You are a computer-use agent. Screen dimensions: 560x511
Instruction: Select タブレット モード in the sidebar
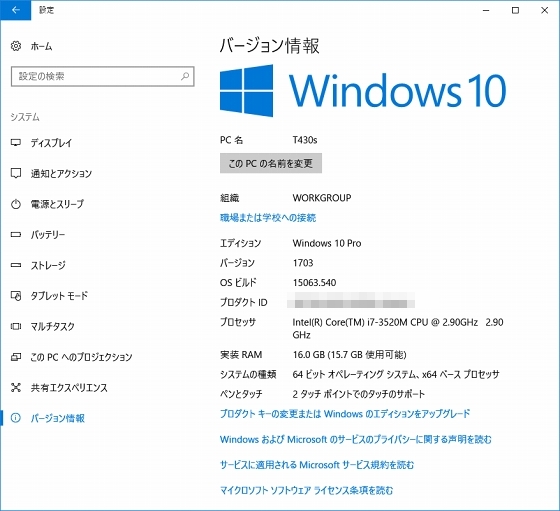[x=59, y=296]
